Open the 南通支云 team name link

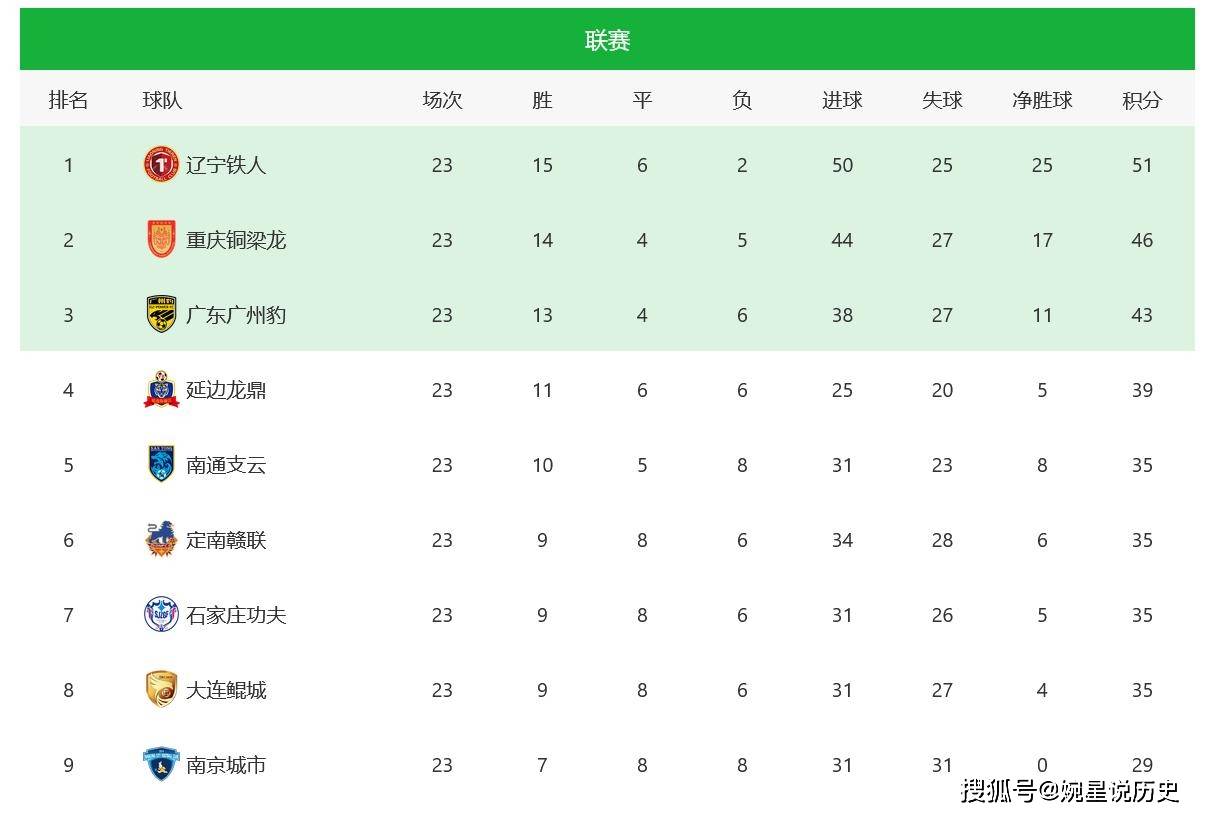point(226,465)
